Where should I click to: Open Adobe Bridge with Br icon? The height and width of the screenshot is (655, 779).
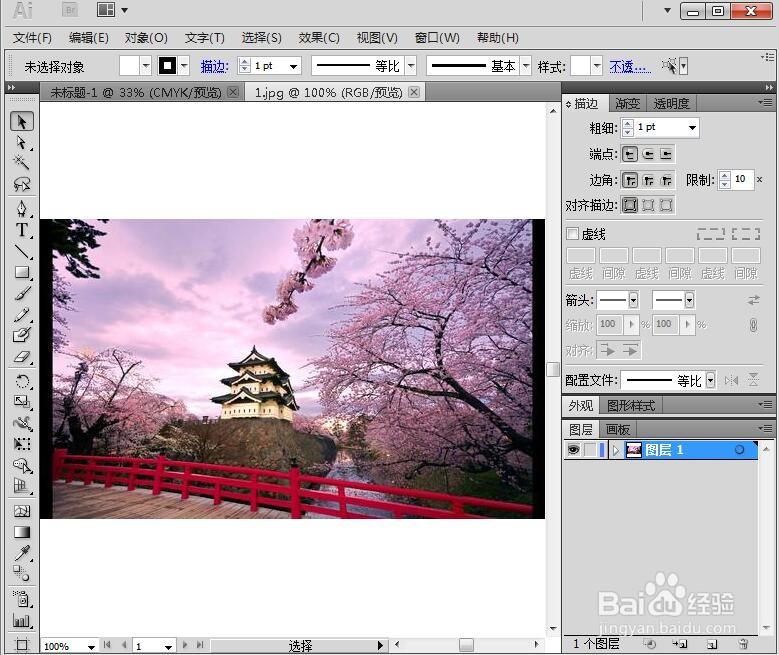click(x=71, y=10)
